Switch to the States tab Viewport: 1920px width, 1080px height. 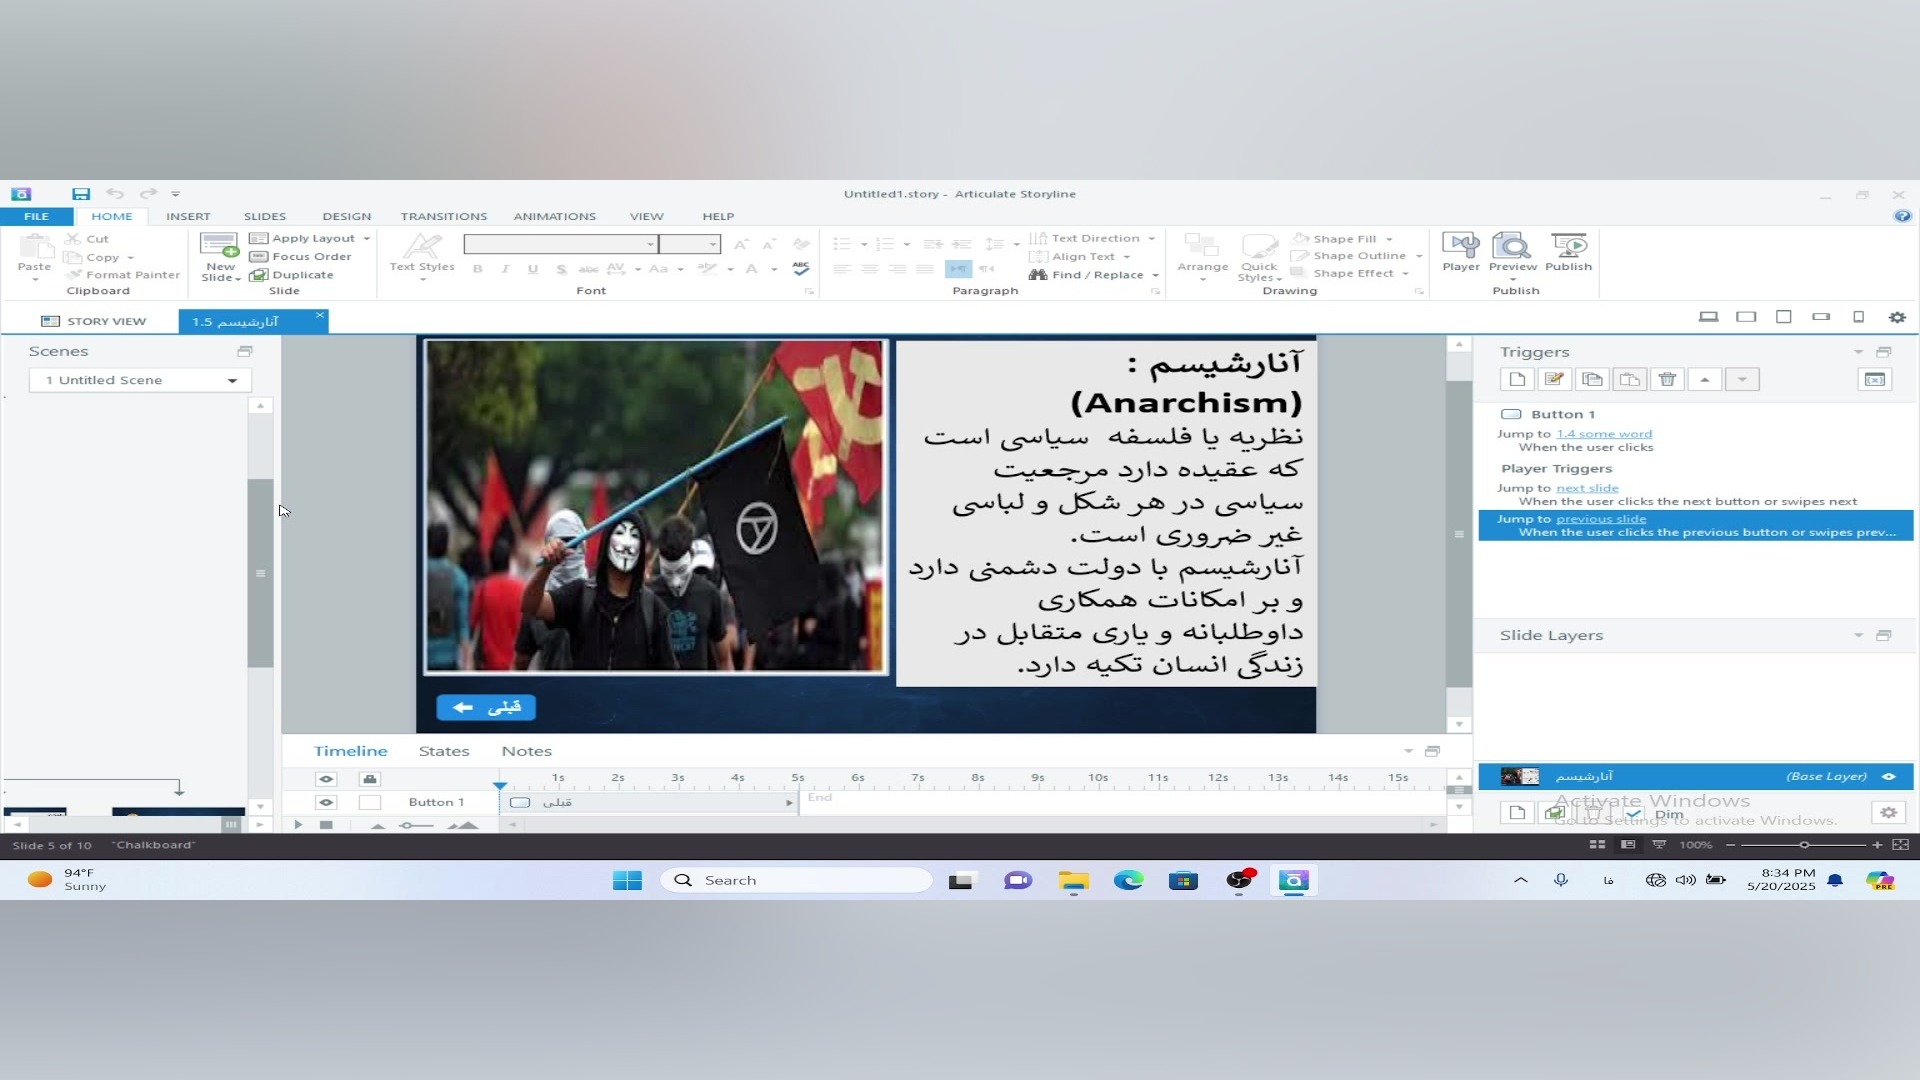tap(443, 751)
